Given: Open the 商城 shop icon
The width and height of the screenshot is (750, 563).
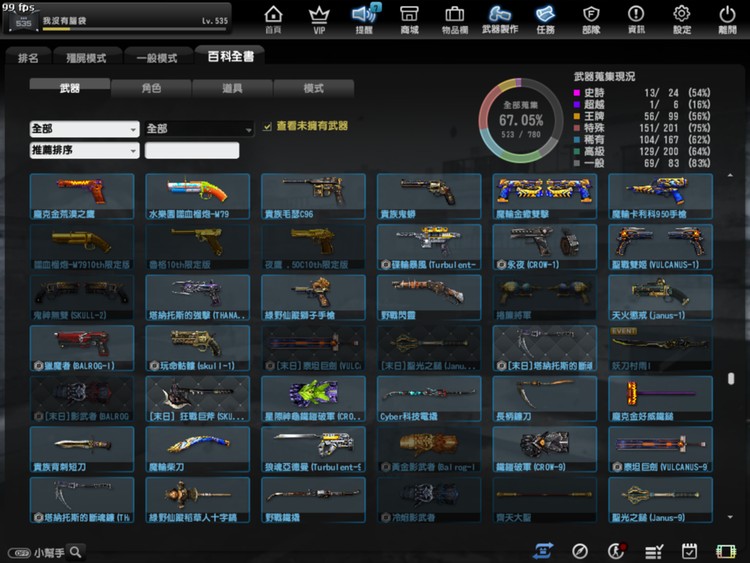Looking at the screenshot, I should coord(409,18).
